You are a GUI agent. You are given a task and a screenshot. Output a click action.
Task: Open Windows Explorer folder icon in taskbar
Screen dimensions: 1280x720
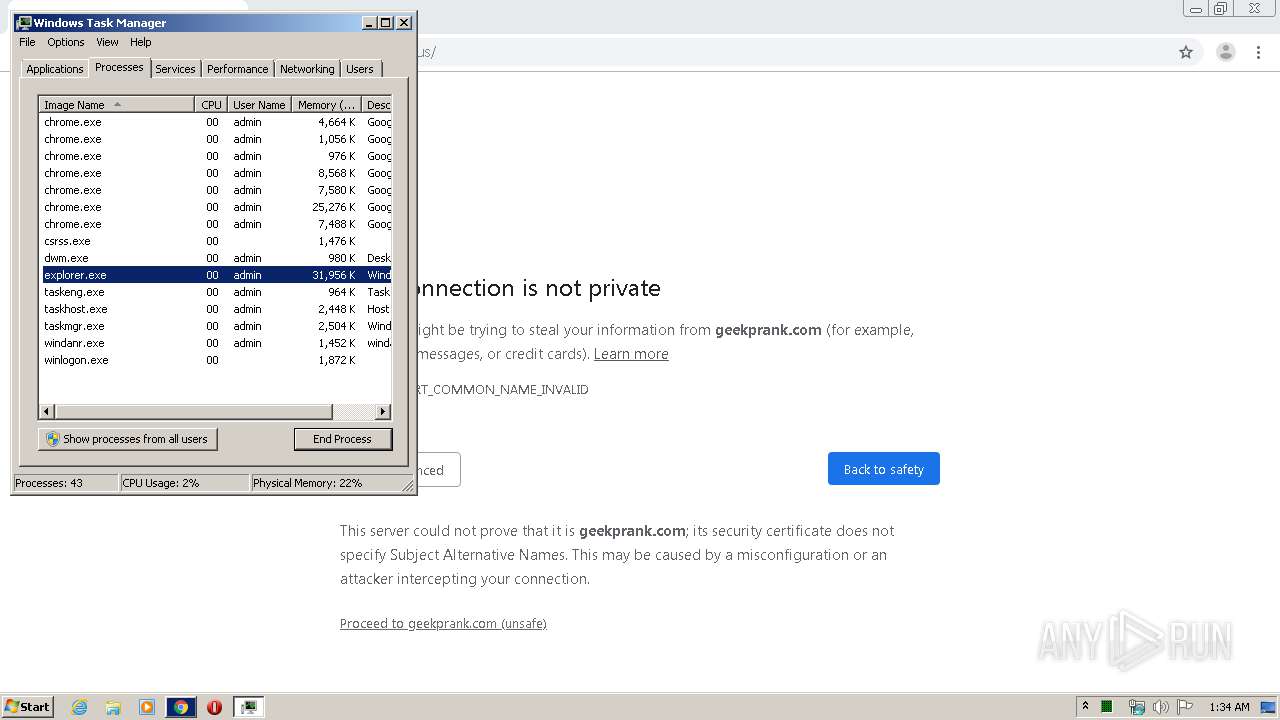pos(113,707)
